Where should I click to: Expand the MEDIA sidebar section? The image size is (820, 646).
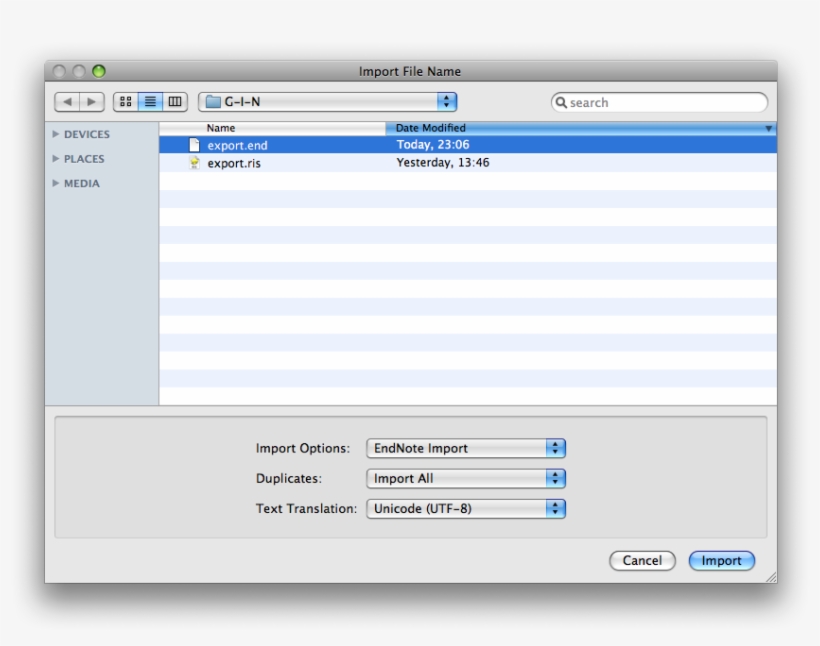tap(56, 184)
